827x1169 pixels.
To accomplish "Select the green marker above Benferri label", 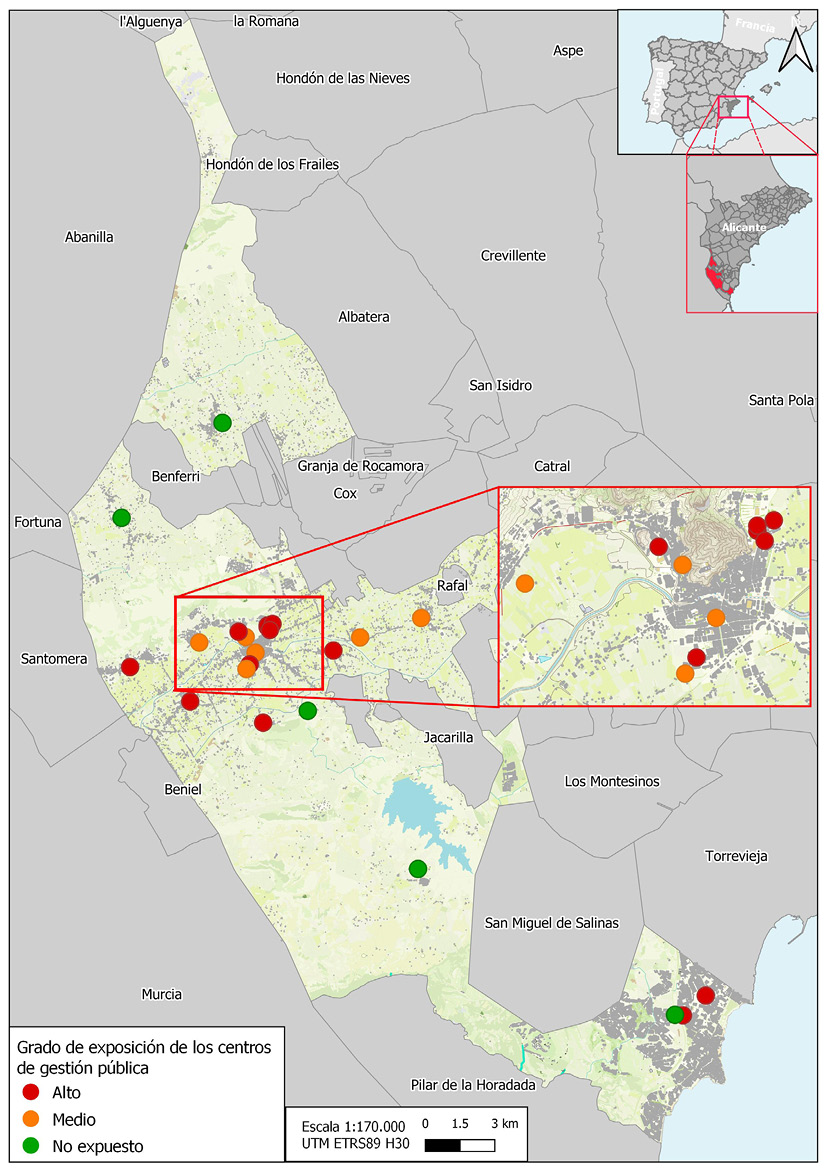I will point(222,422).
